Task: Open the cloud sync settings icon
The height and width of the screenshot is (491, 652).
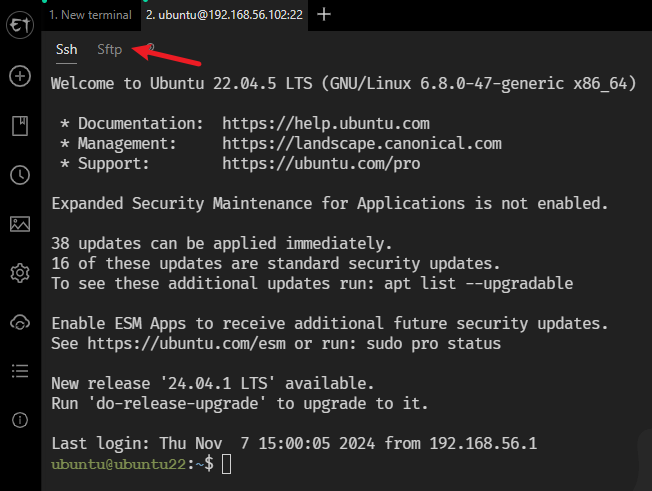Action: pyautogui.click(x=20, y=322)
